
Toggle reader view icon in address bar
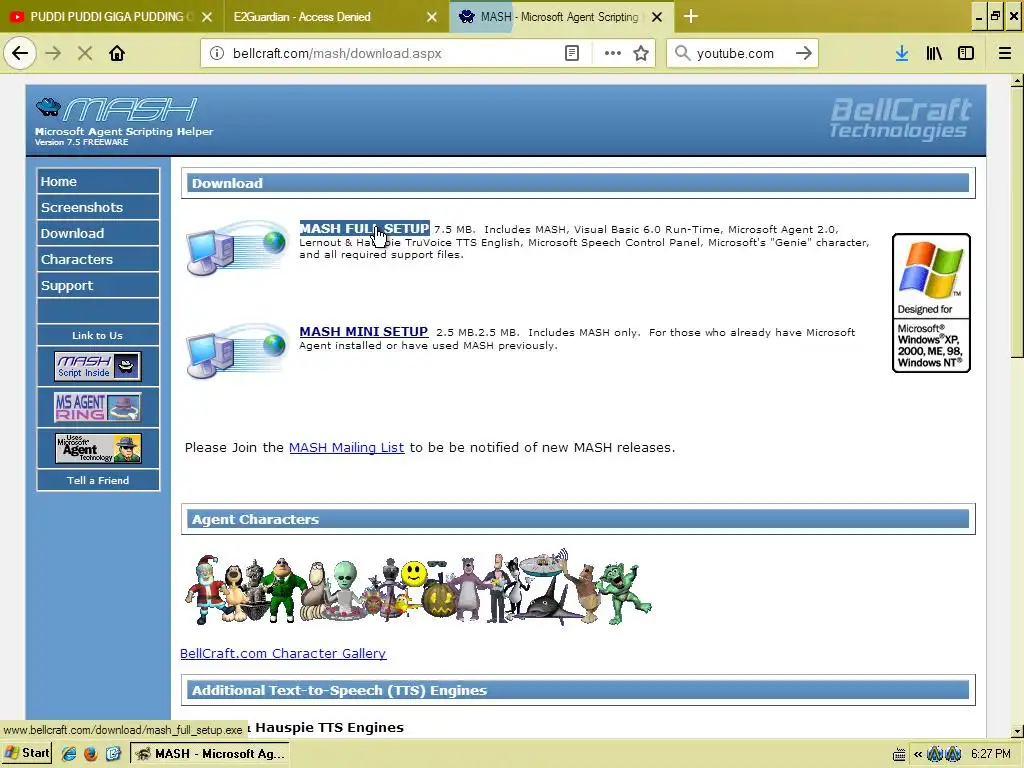[x=572, y=53]
